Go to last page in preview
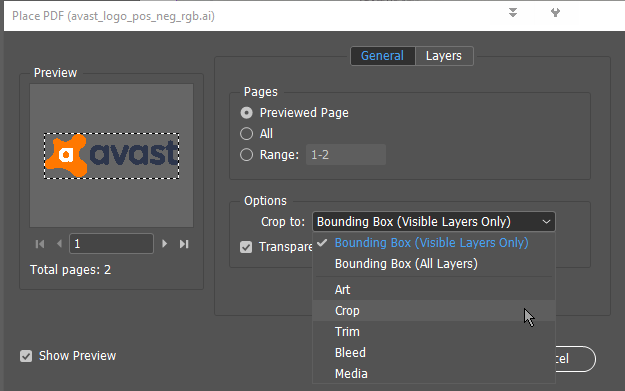Image resolution: width=625 pixels, height=391 pixels. [x=184, y=244]
